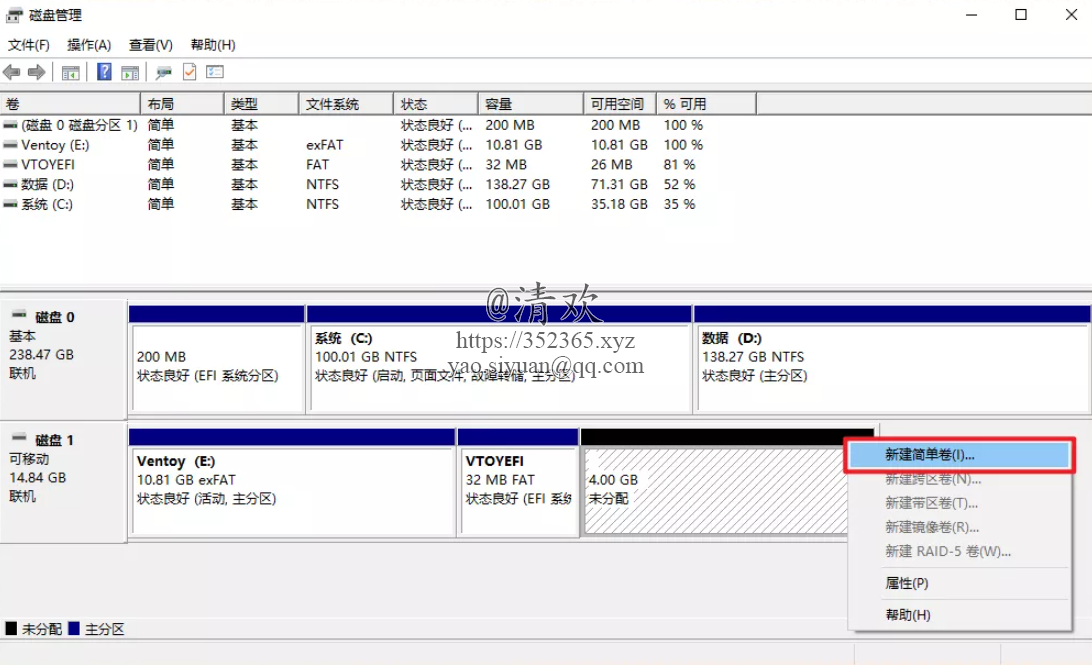Select the Ventoy (E:) volume row text

55,145
